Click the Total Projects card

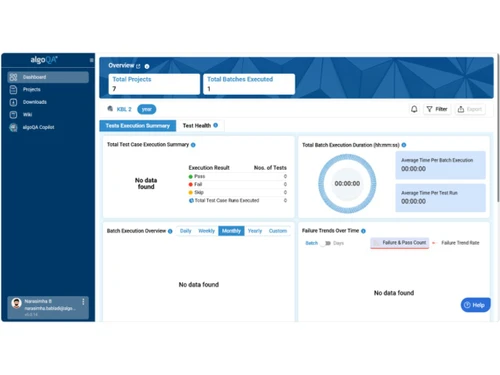click(154, 84)
